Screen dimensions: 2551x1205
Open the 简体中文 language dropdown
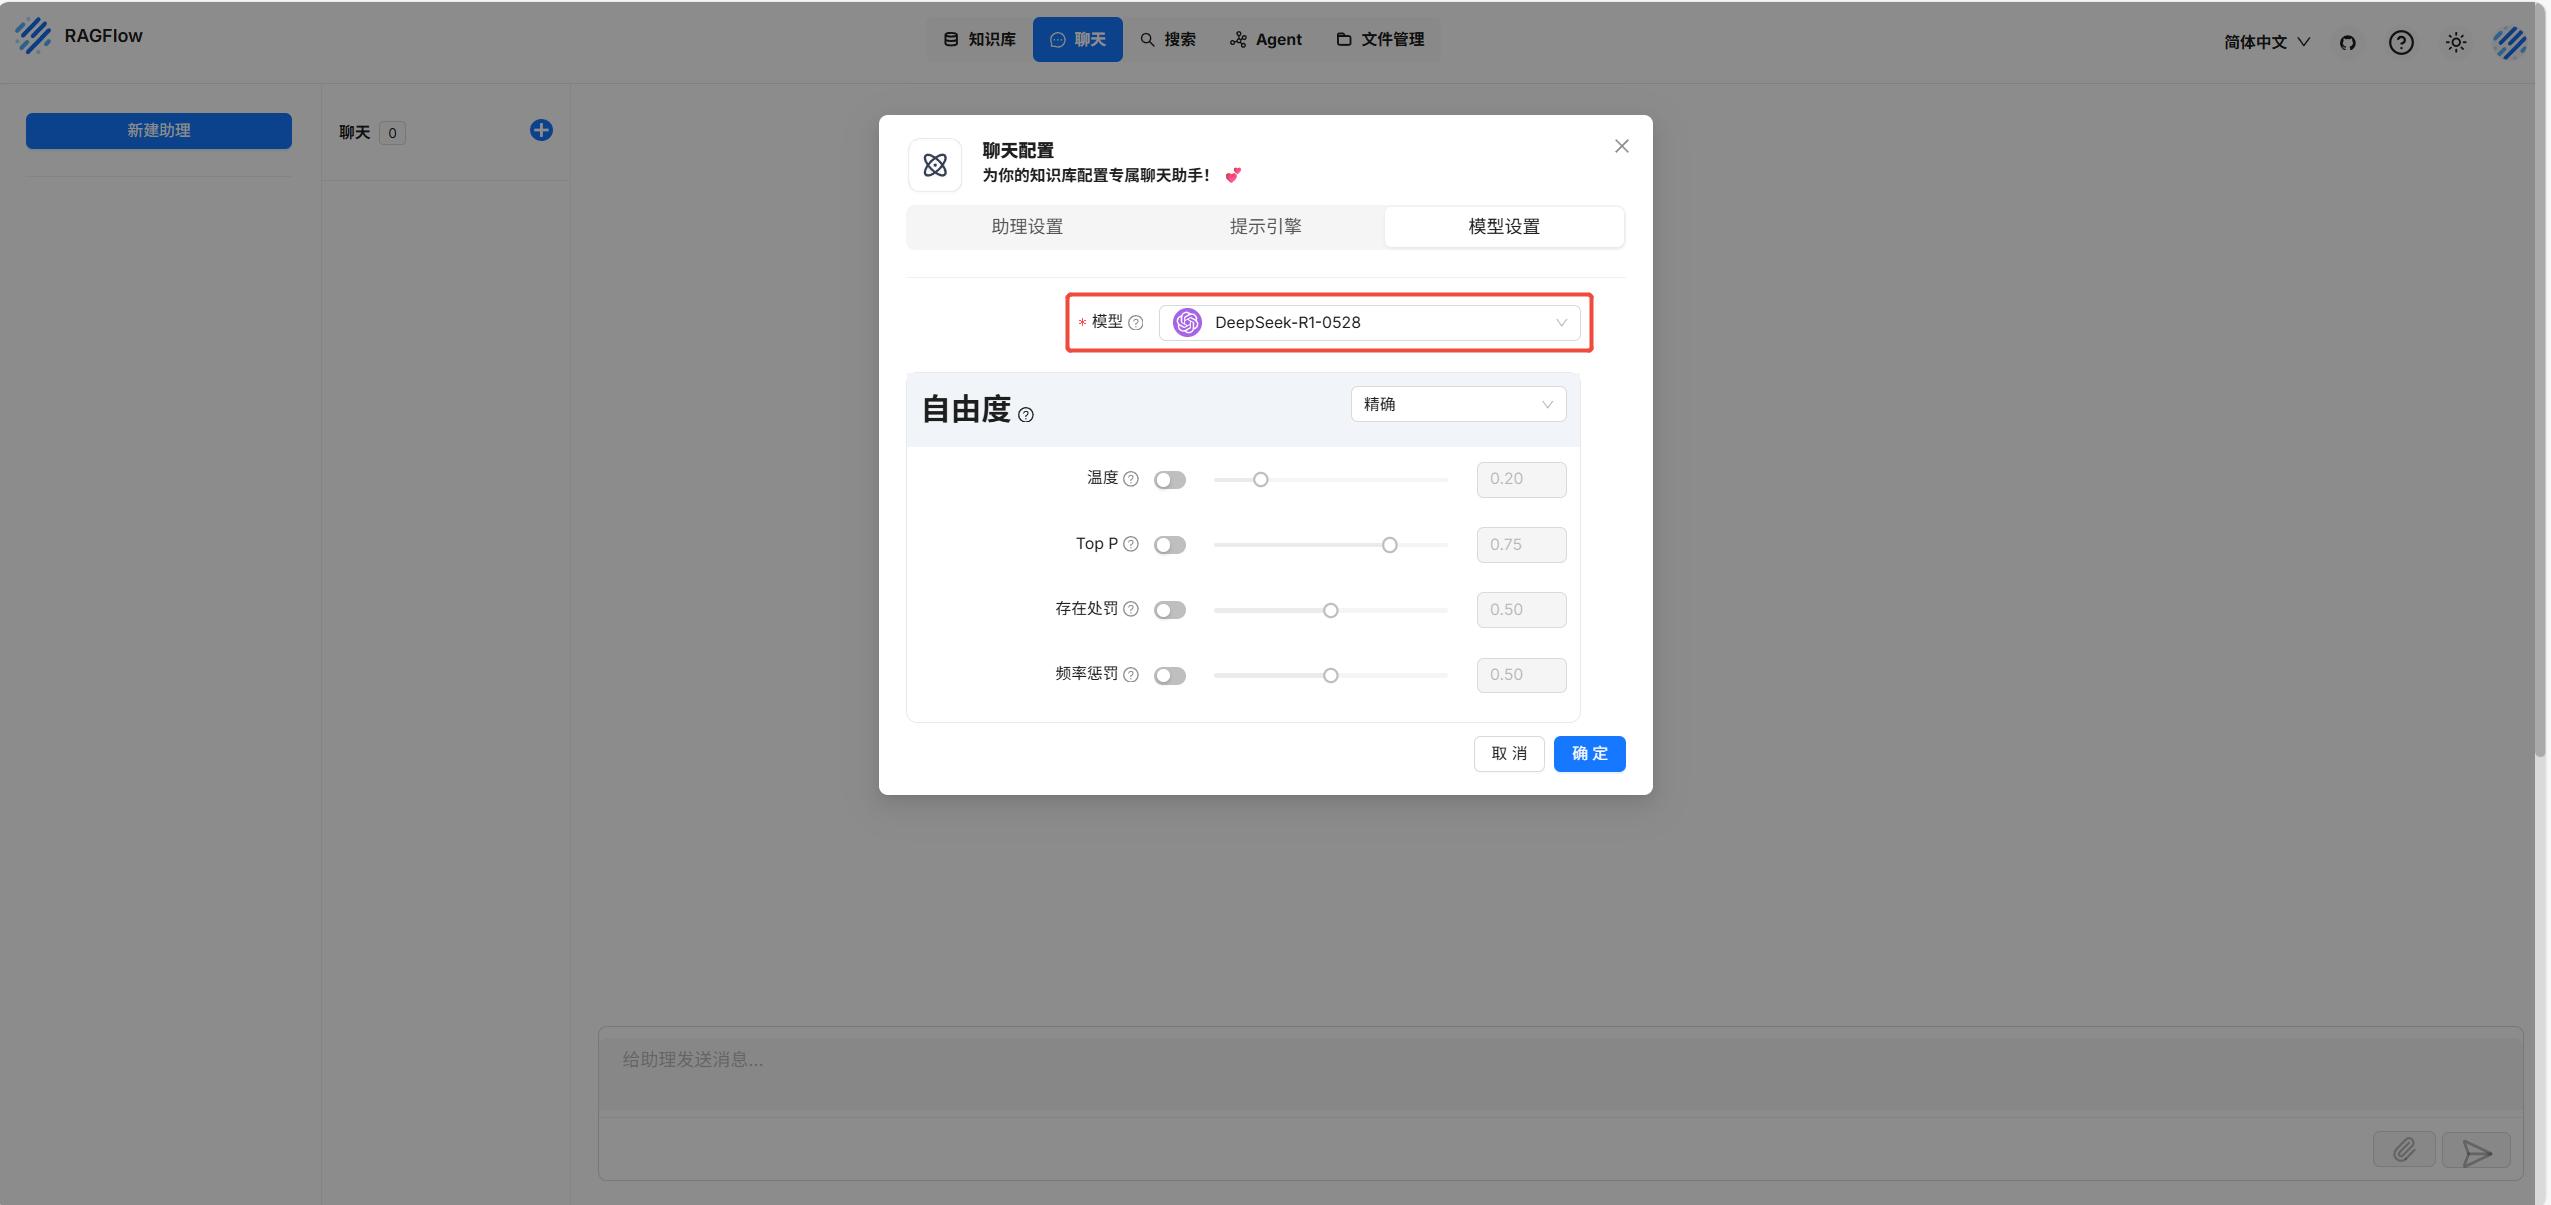pyautogui.click(x=2266, y=42)
